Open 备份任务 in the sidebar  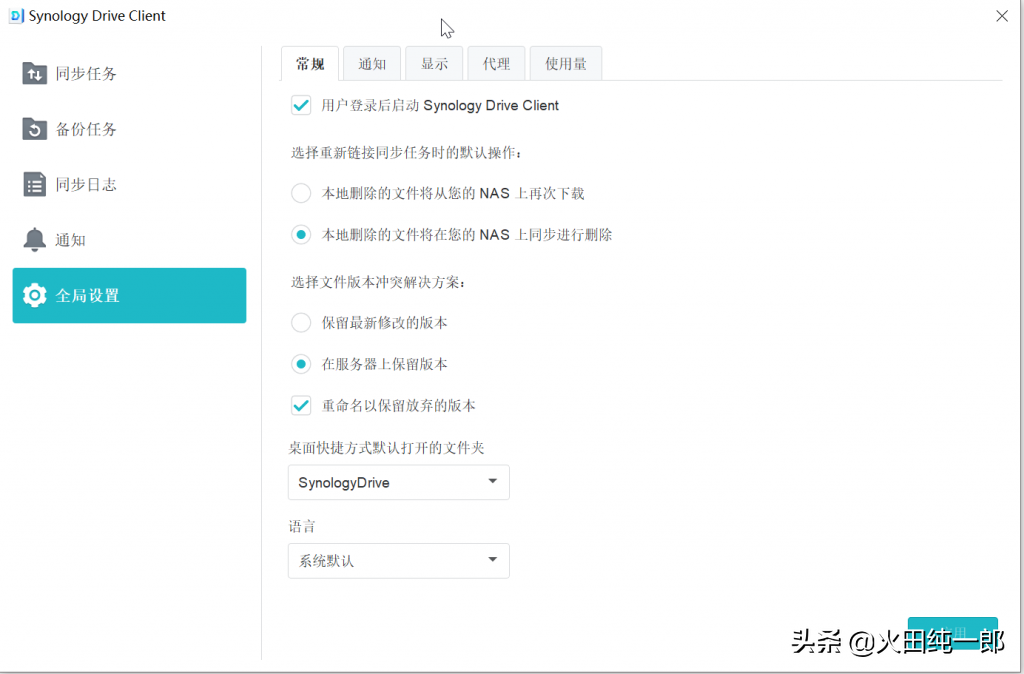[129, 129]
